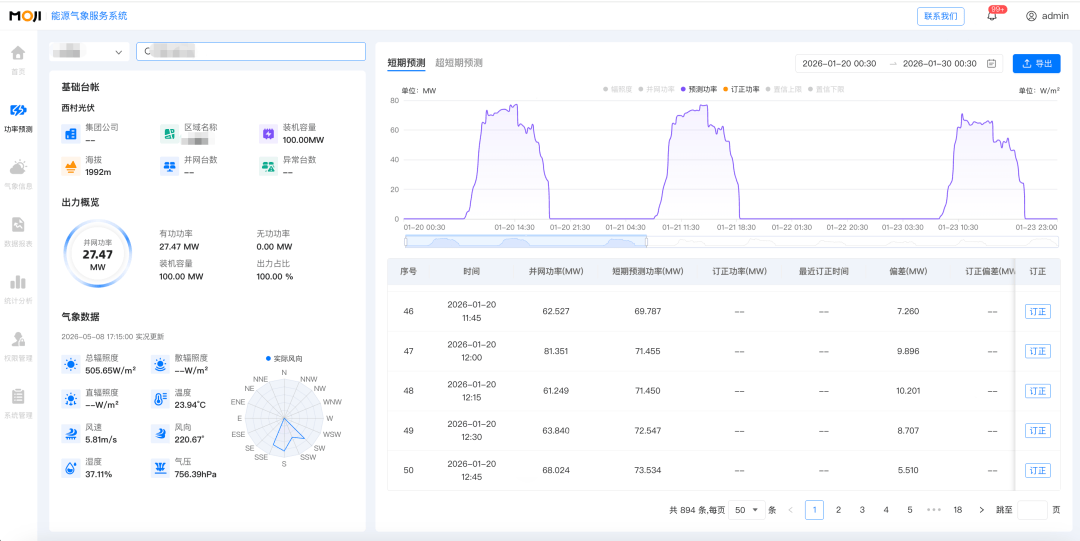Viewport: 1080px width, 541px height.
Task: Toggle the 预测功率 legend series
Action: [699, 90]
